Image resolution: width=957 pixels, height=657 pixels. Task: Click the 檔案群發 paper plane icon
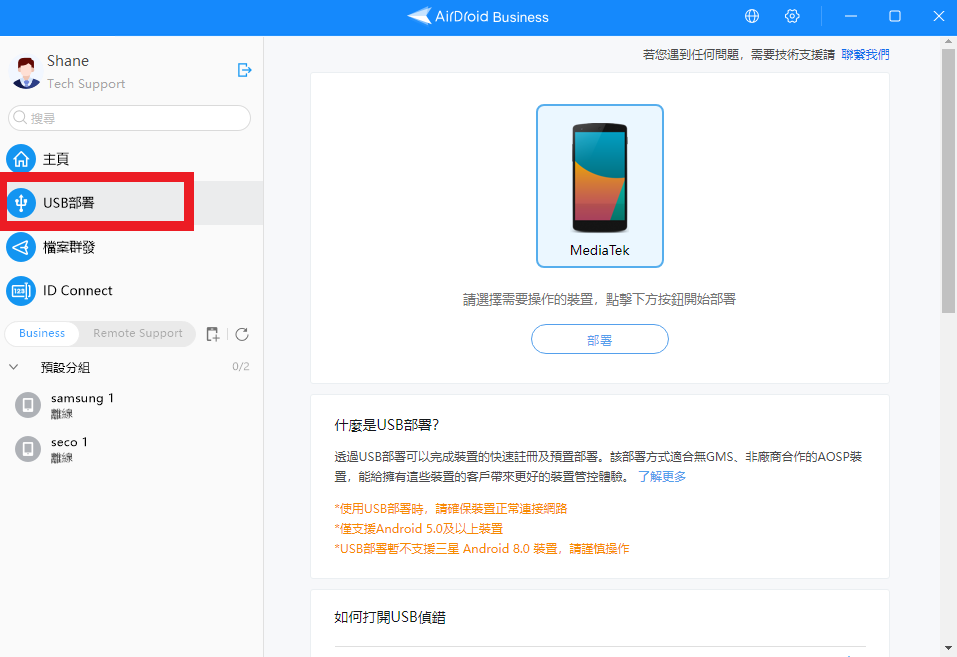pyautogui.click(x=21, y=247)
